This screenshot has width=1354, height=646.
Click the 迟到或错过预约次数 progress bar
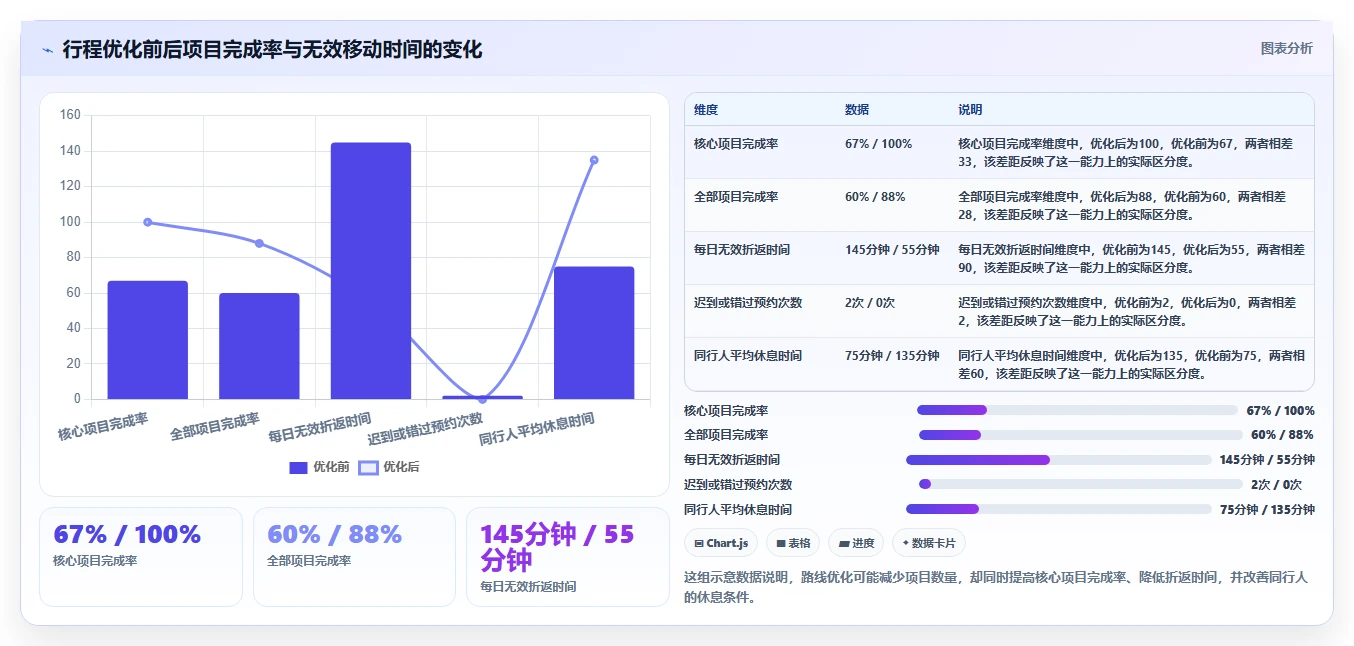1080,484
